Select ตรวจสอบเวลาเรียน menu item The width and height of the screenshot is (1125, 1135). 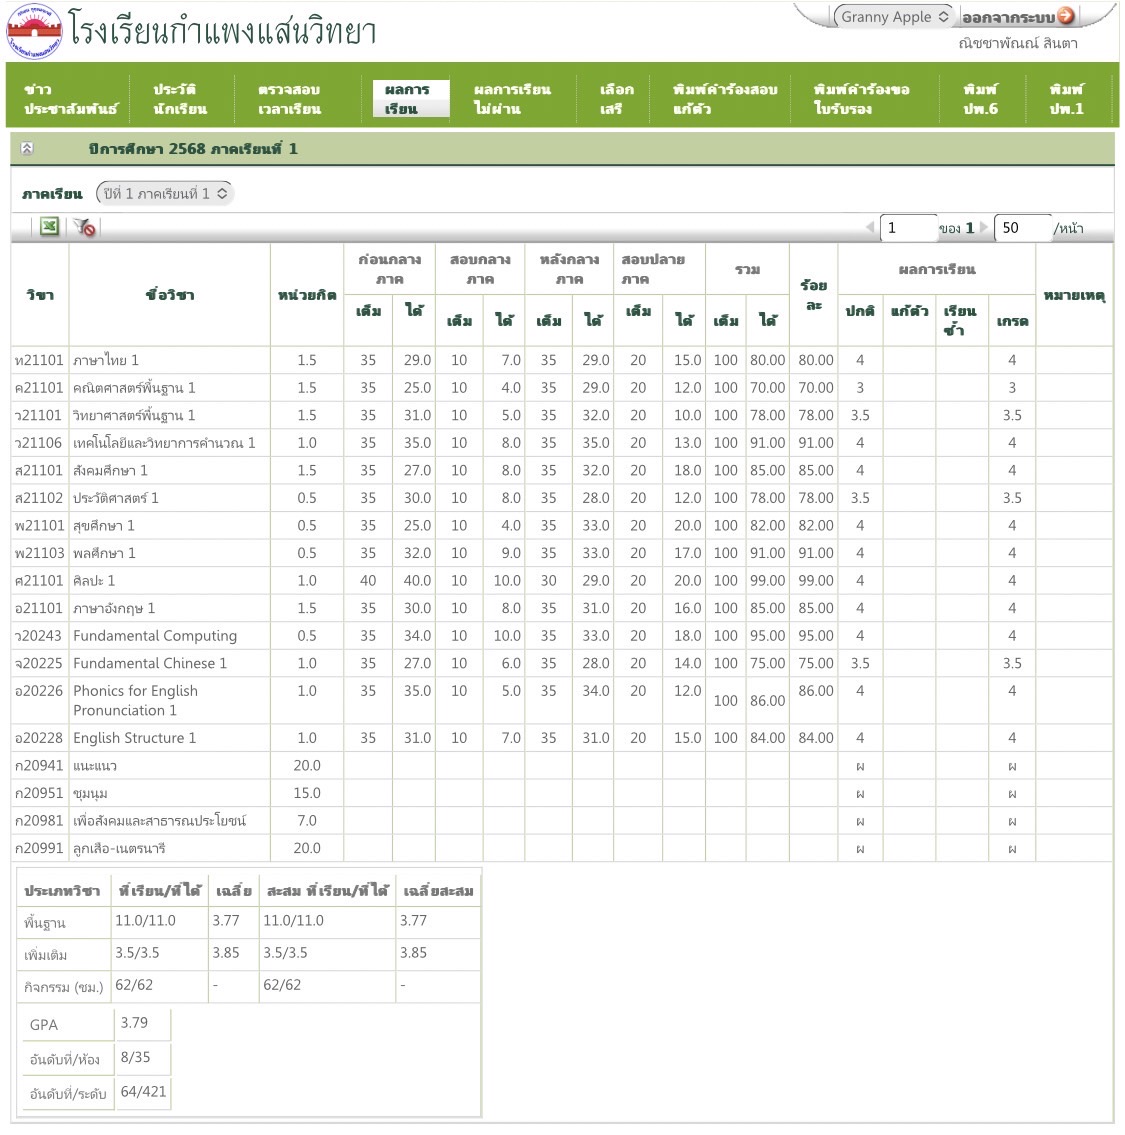(x=289, y=99)
